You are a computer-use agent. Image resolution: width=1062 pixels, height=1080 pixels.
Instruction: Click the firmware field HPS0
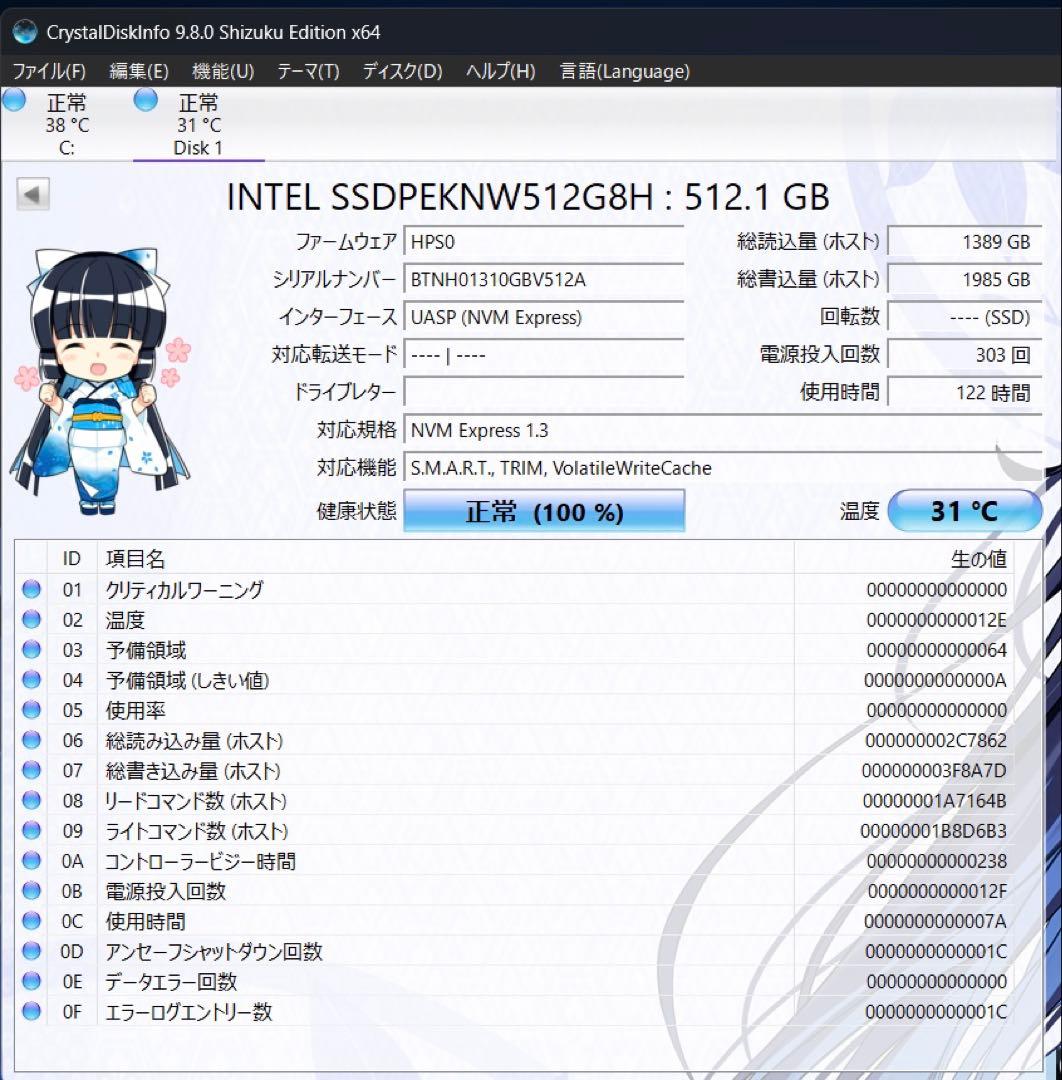pos(544,242)
